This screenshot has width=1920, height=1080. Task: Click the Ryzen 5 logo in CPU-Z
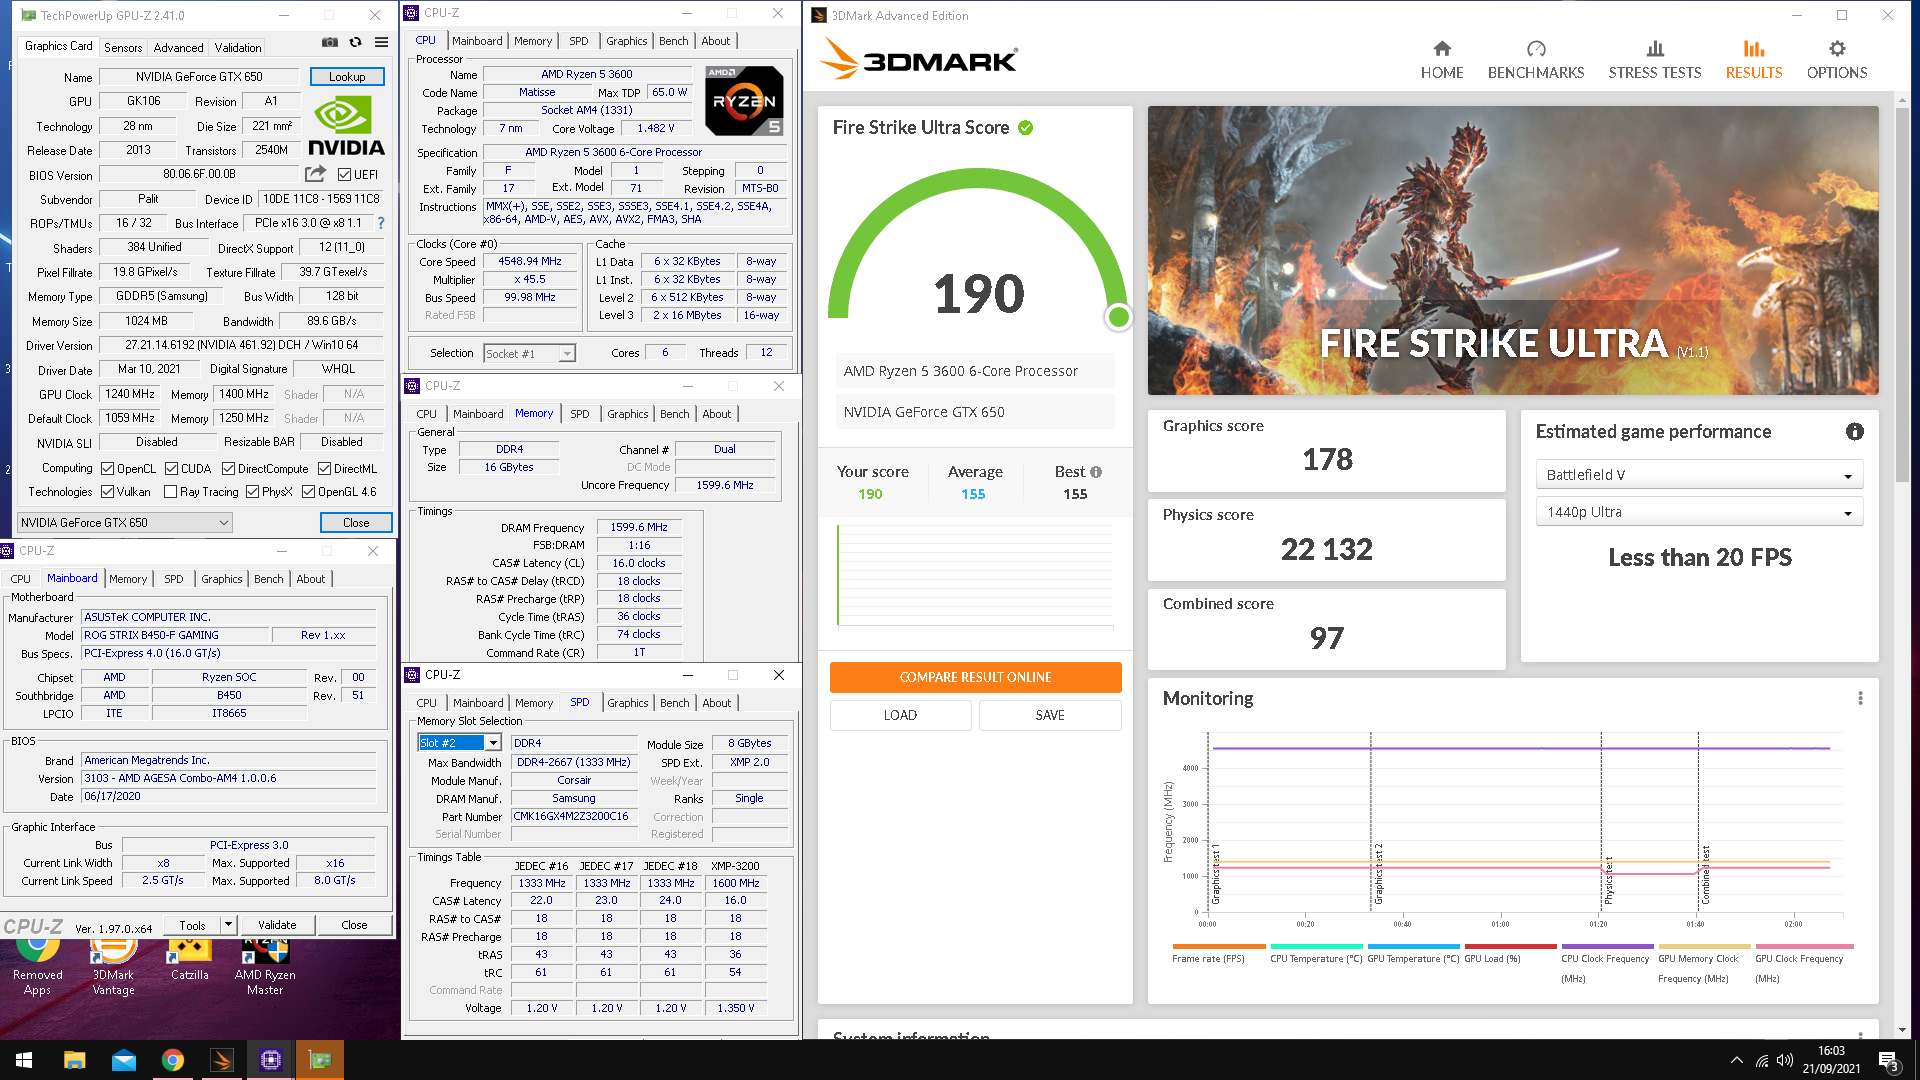[744, 101]
